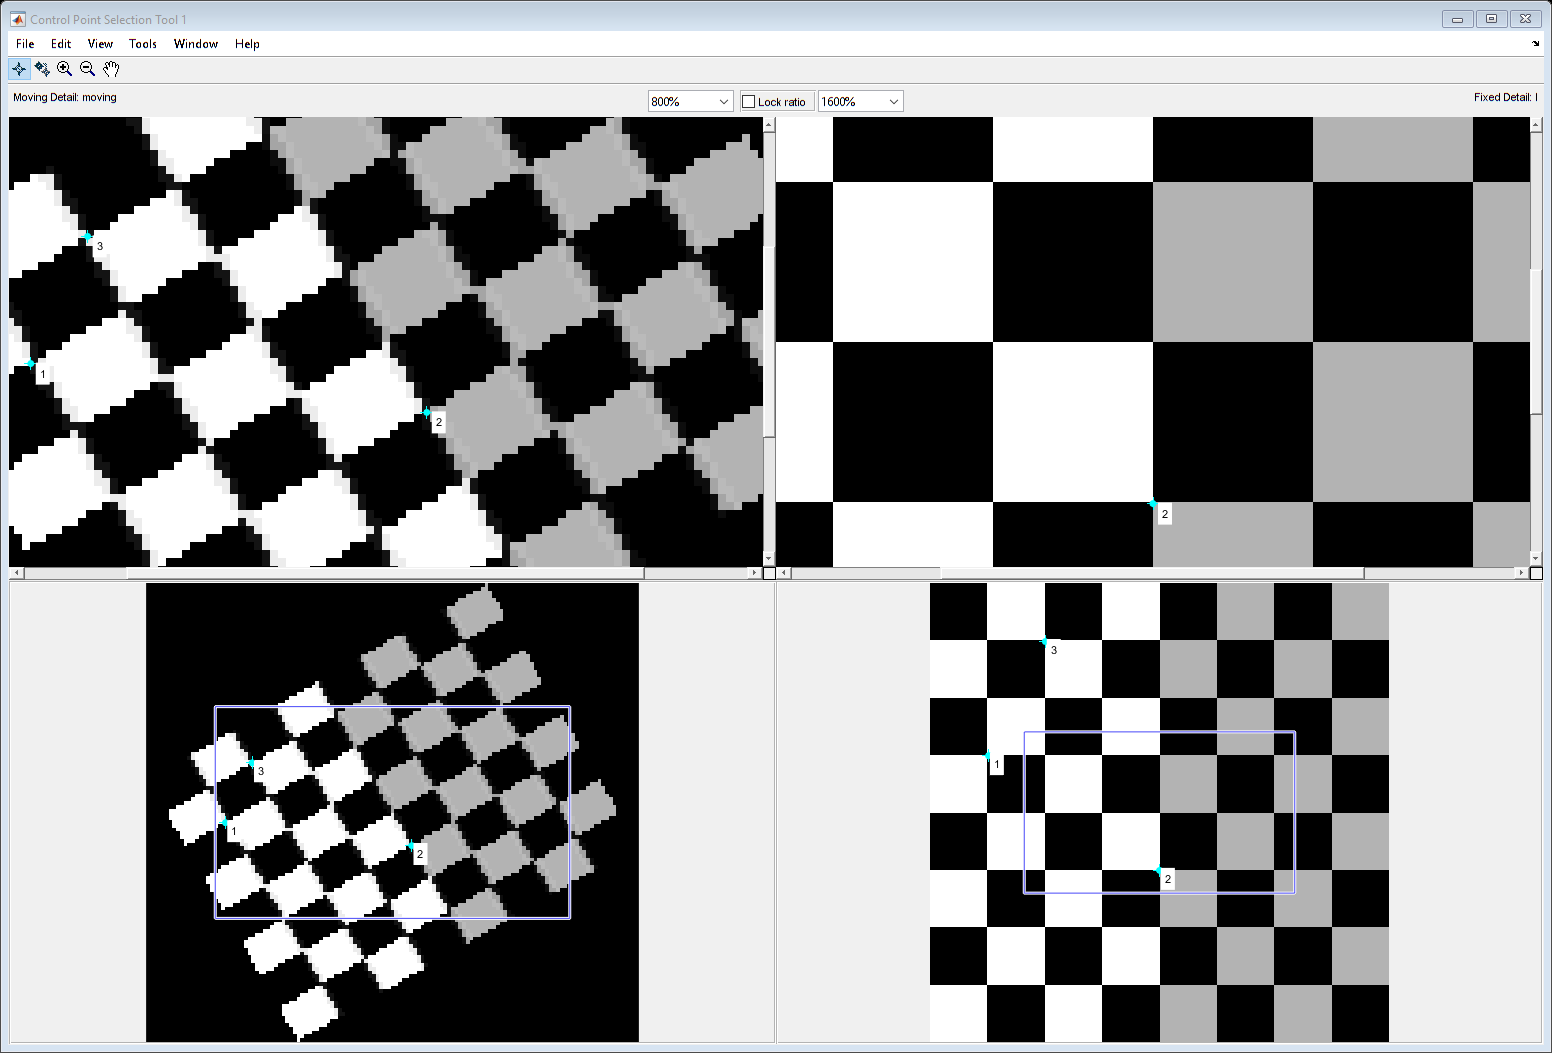Click the Fixed Detail horizontal scrollbar thumb

[x=1153, y=573]
